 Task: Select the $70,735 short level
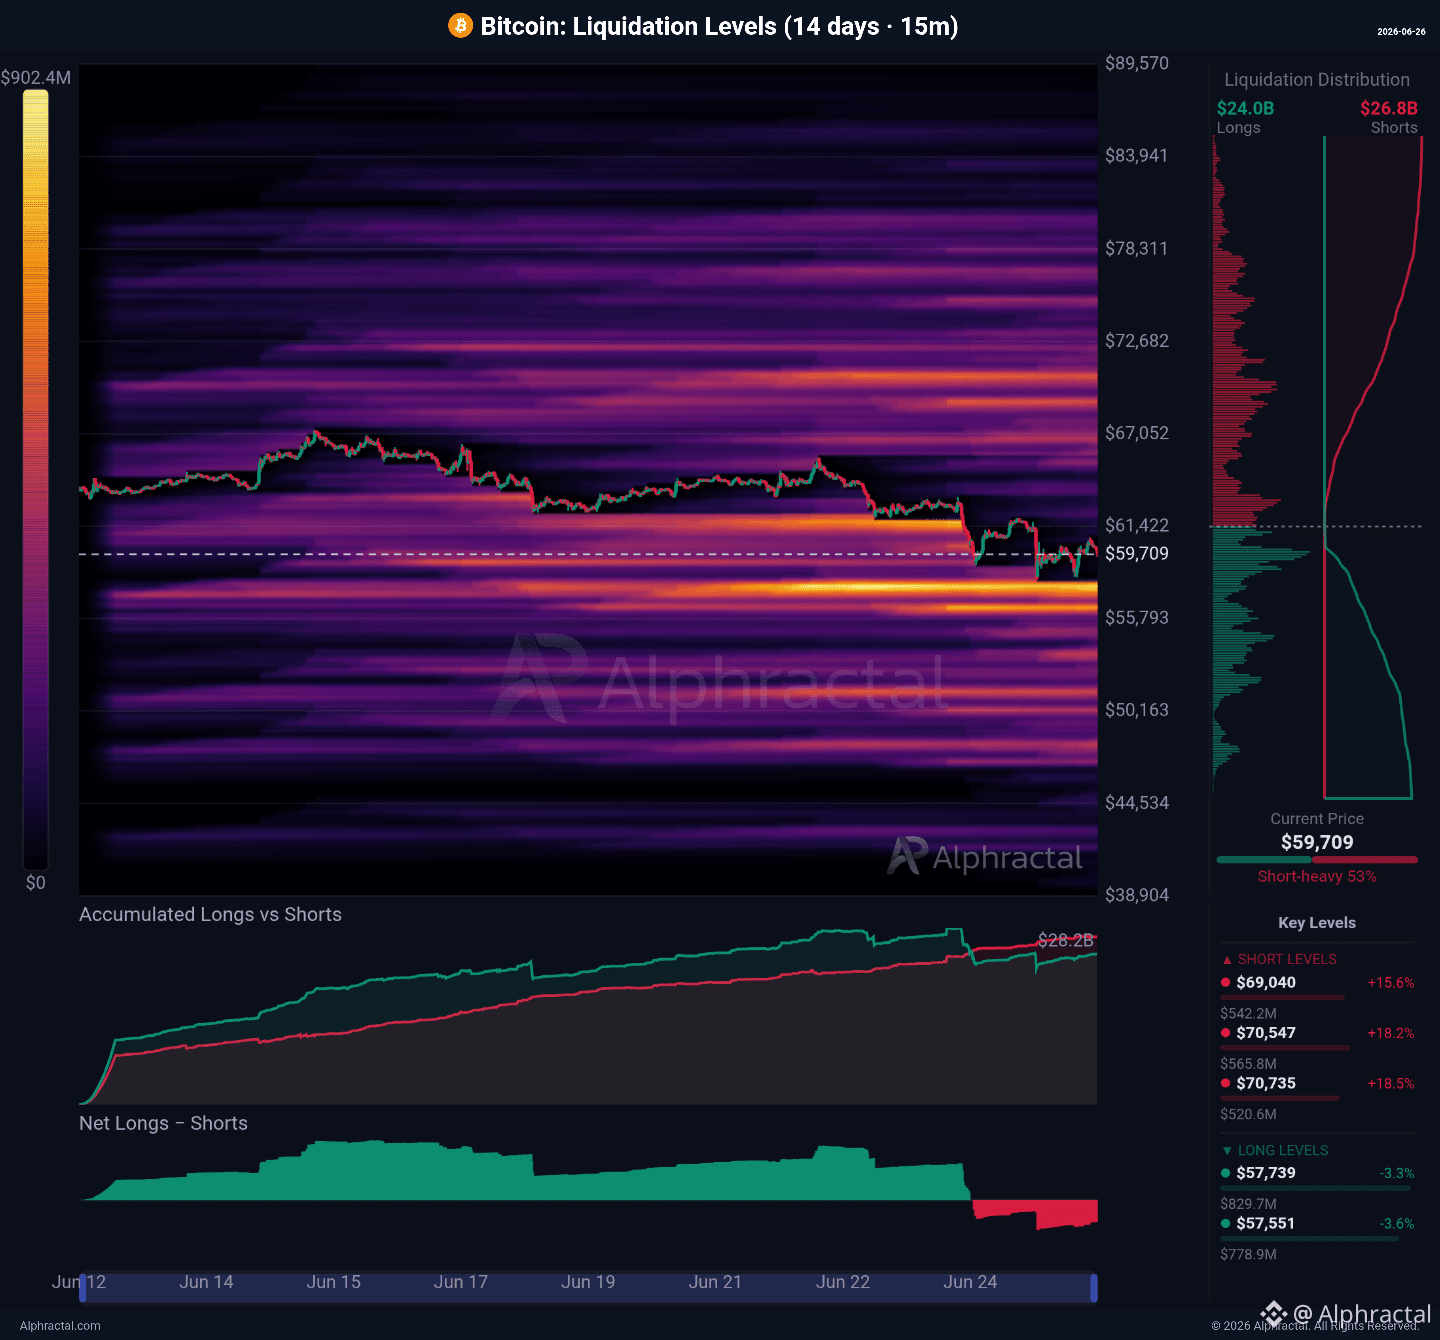point(1266,1083)
